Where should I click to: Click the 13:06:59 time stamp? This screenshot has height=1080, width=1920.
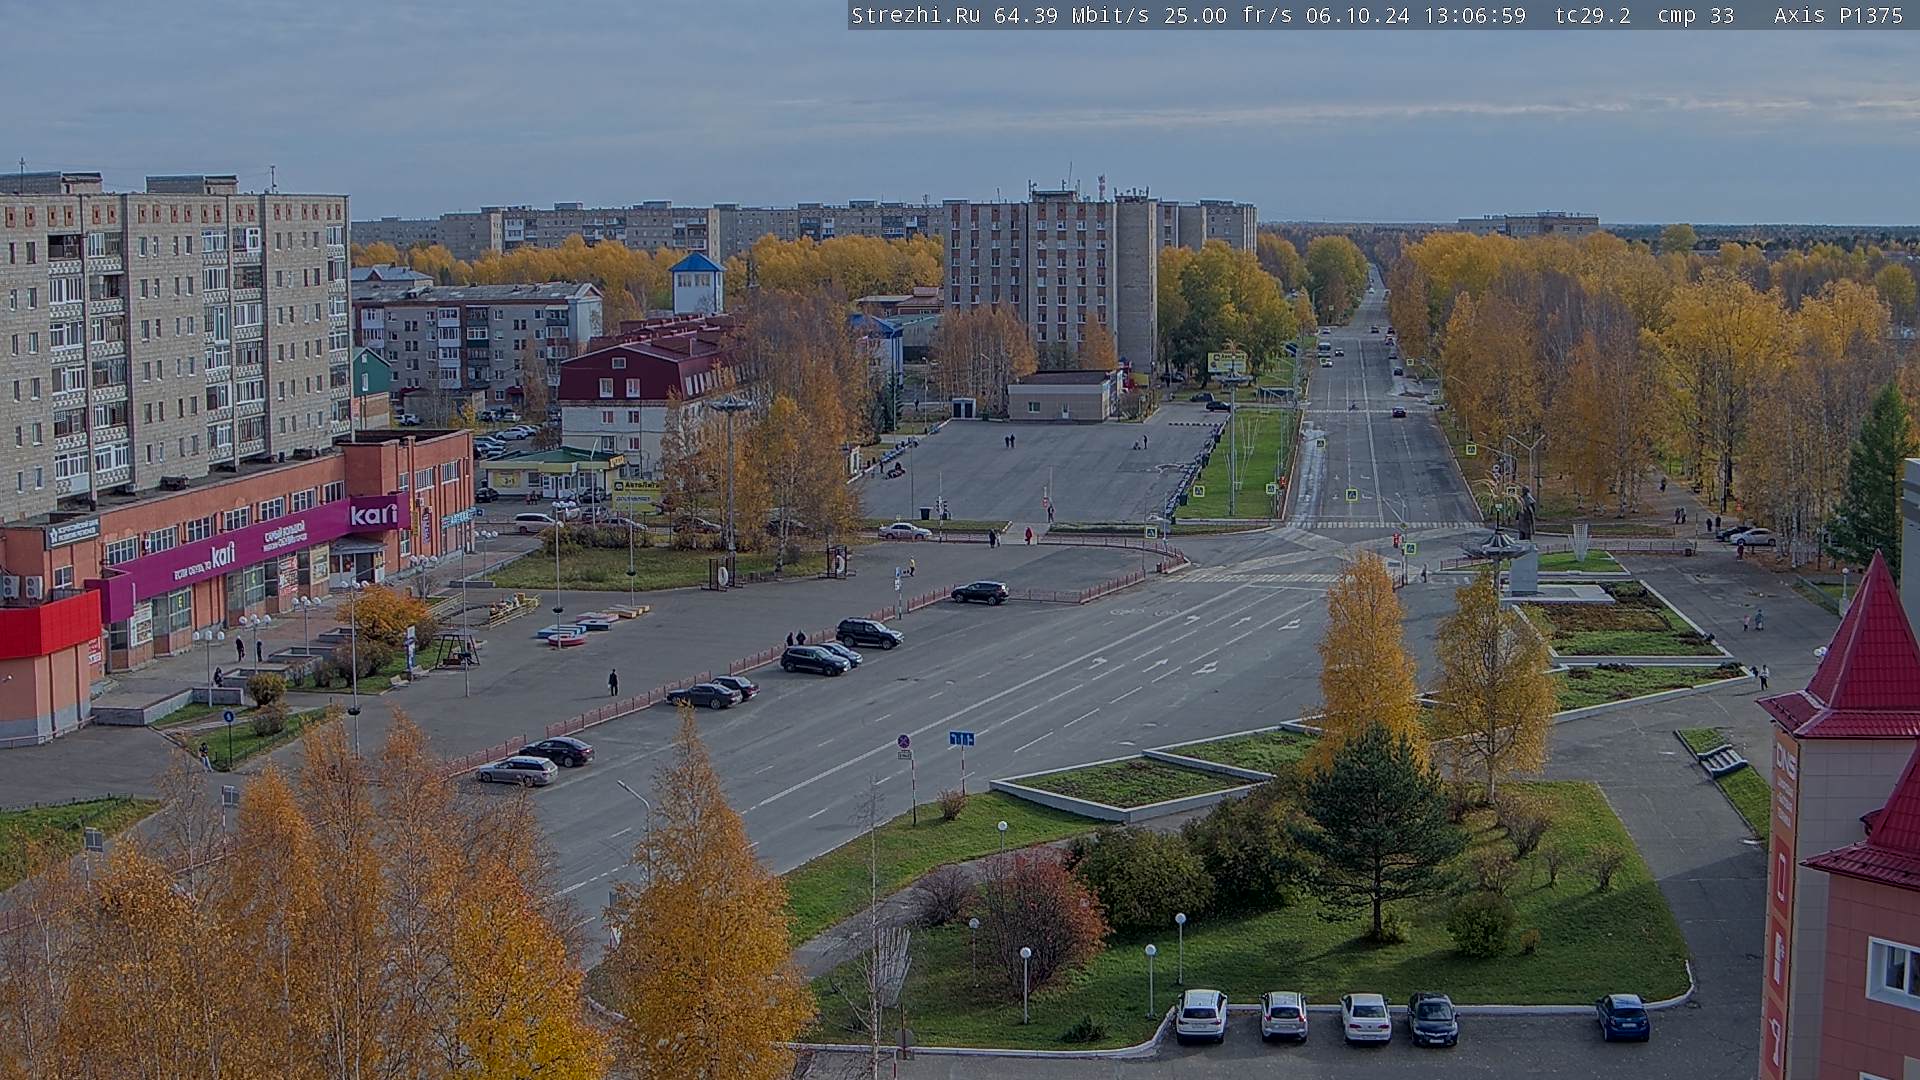pos(1474,15)
